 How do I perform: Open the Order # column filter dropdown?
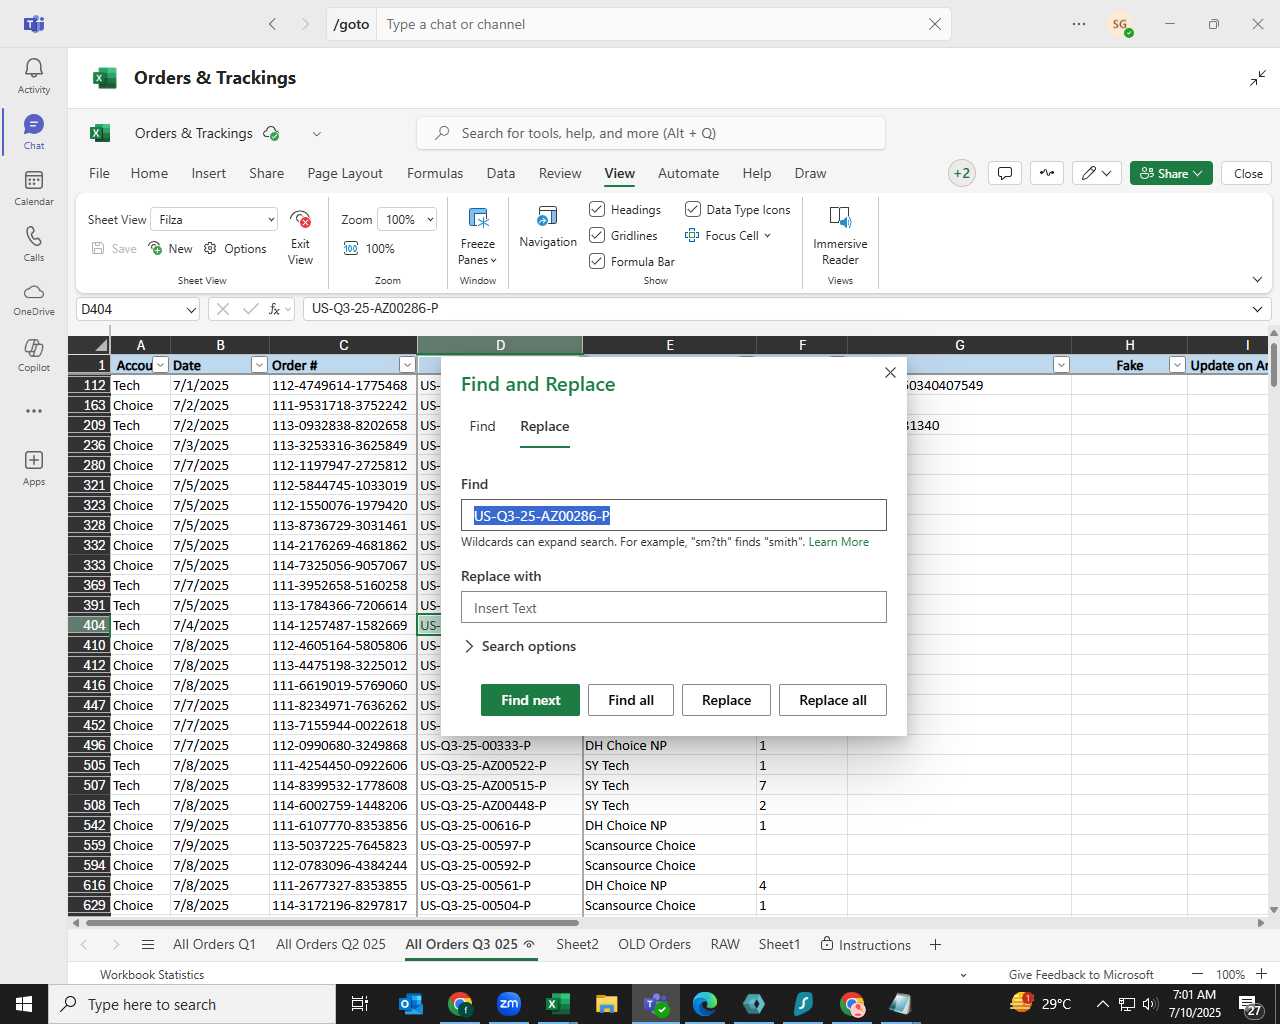[x=406, y=365]
